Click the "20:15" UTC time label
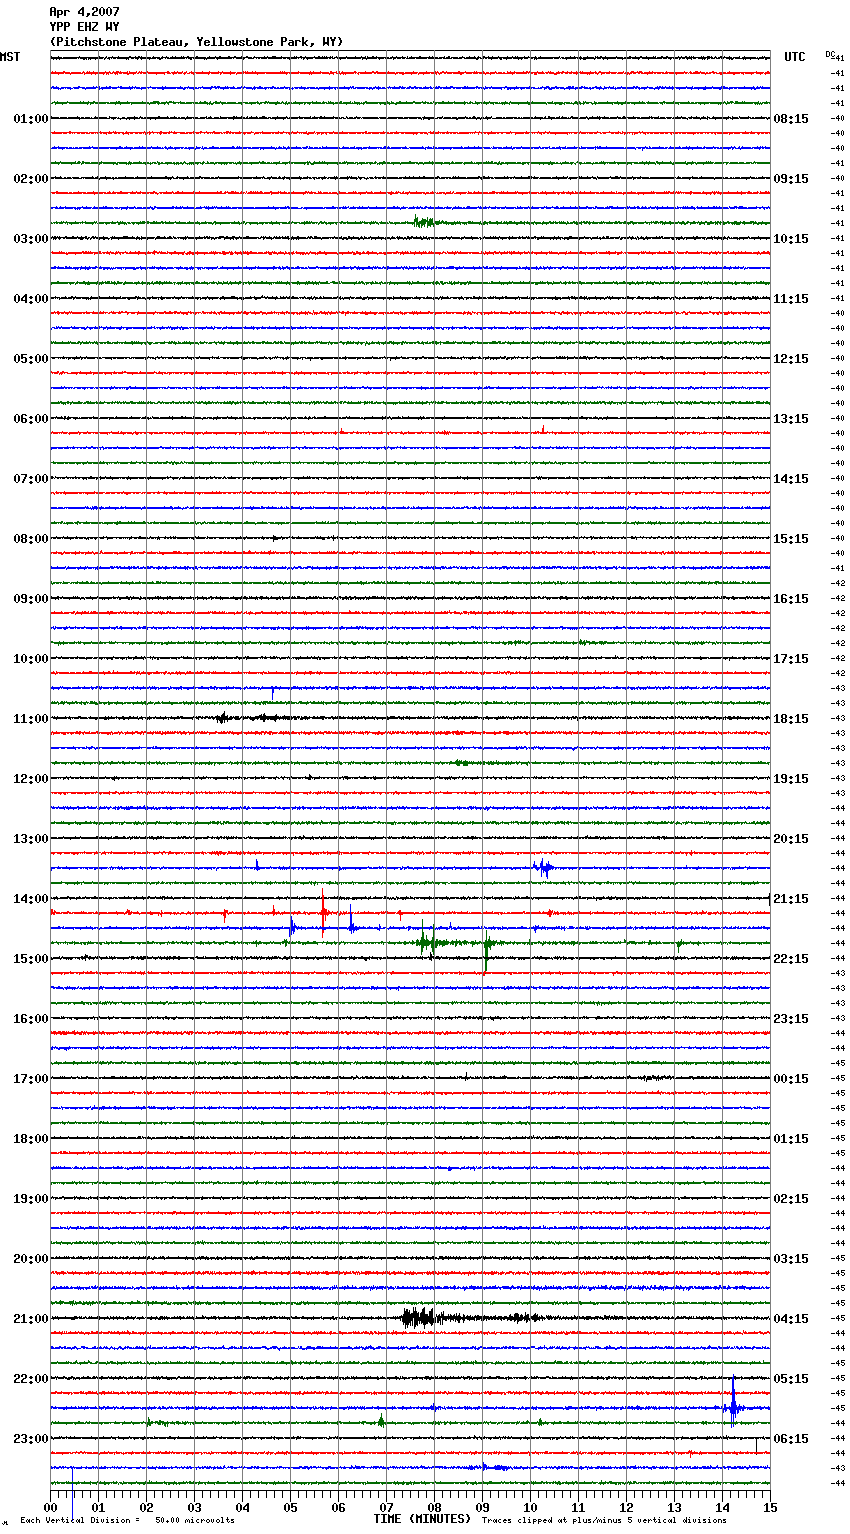The width and height of the screenshot is (850, 1534). 791,839
